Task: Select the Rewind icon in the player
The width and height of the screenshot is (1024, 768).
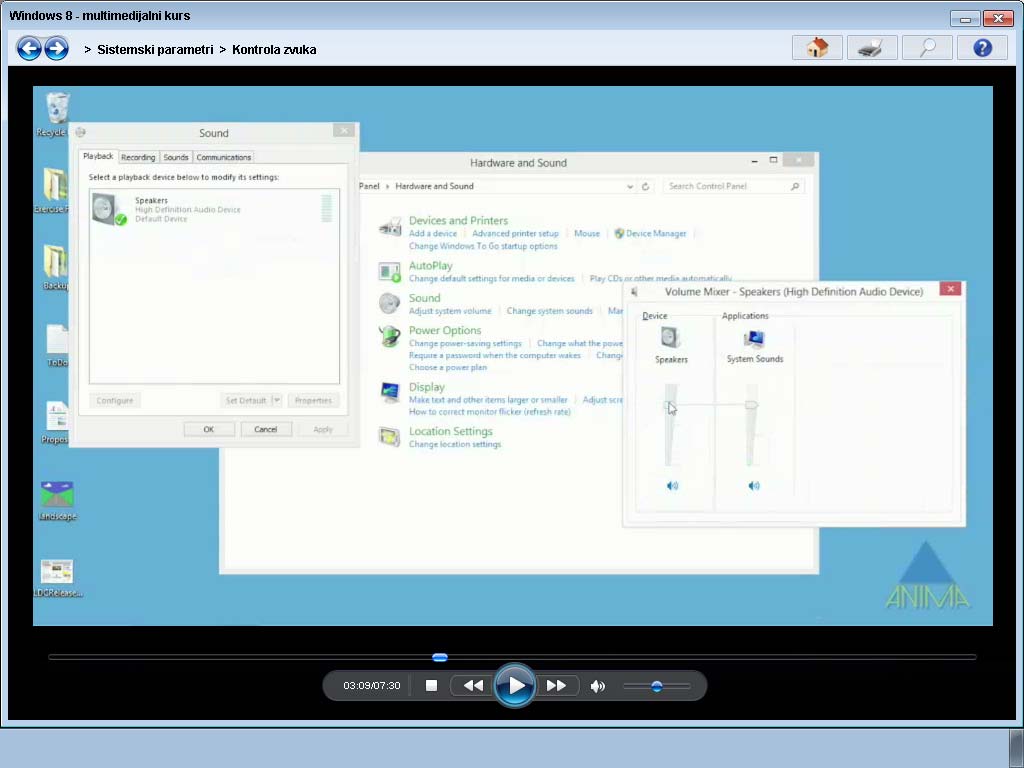Action: pos(471,685)
